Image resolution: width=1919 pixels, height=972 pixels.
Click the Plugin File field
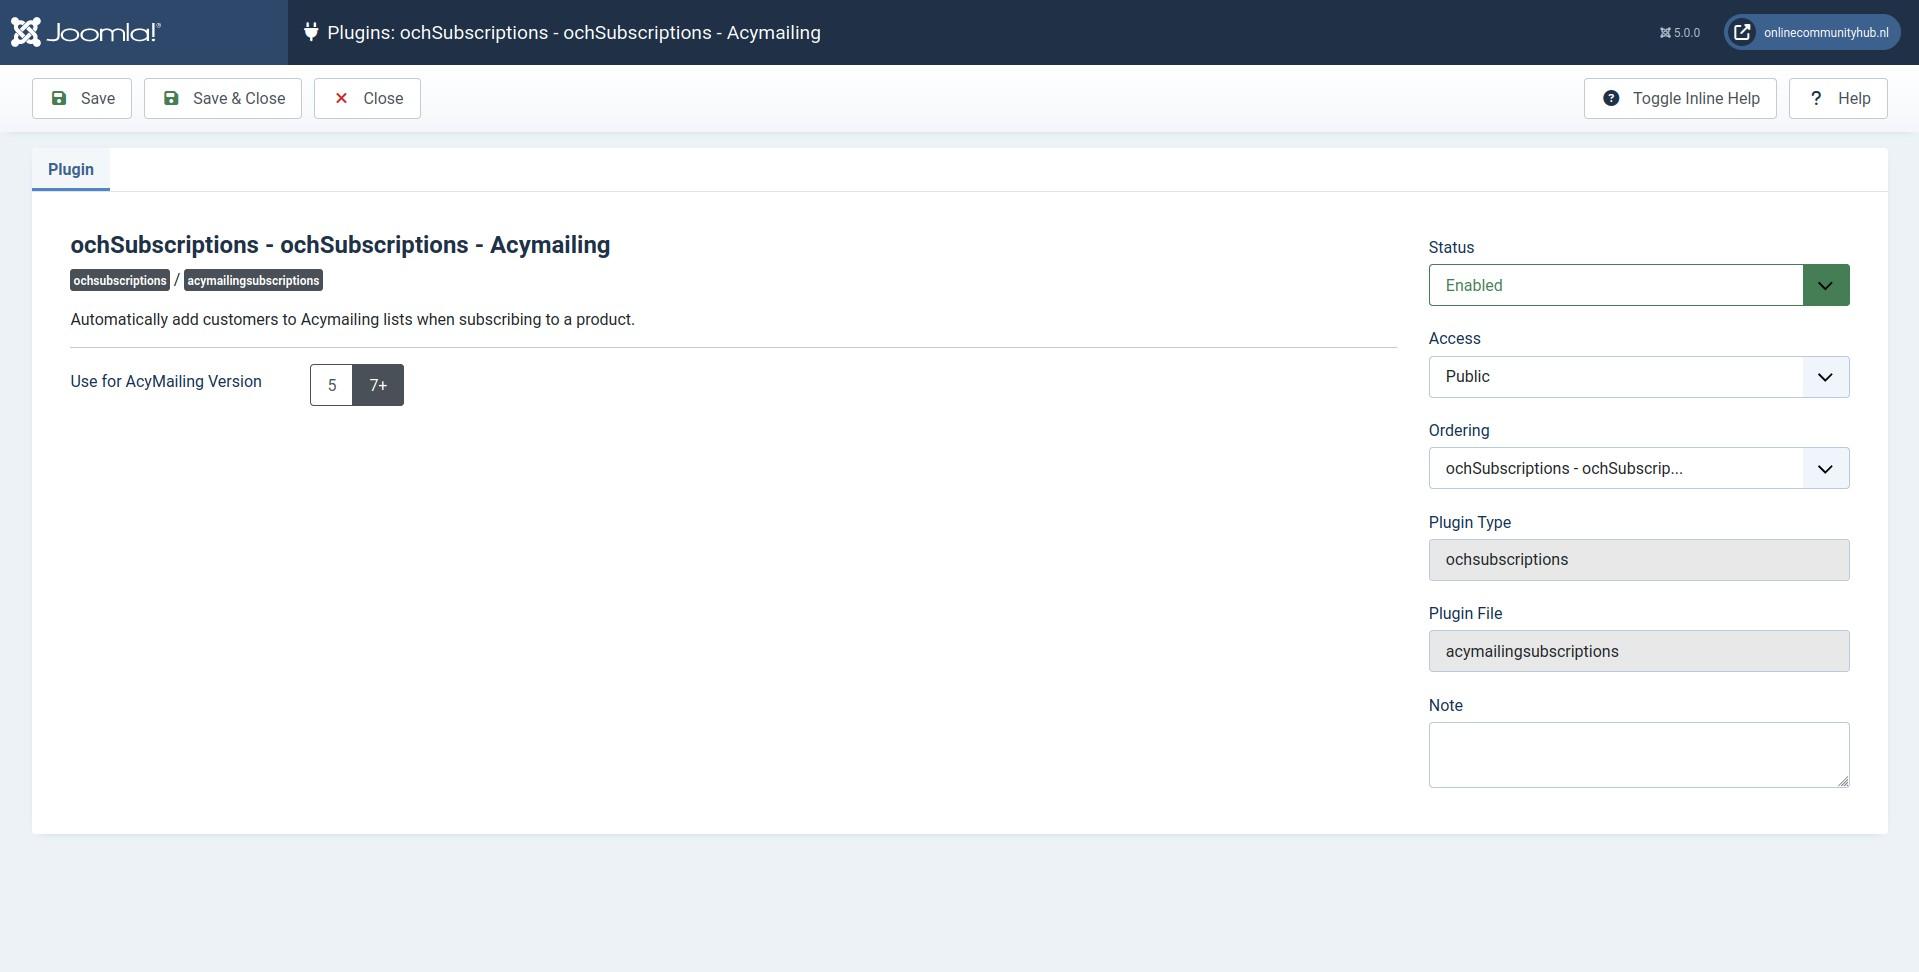tap(1639, 651)
